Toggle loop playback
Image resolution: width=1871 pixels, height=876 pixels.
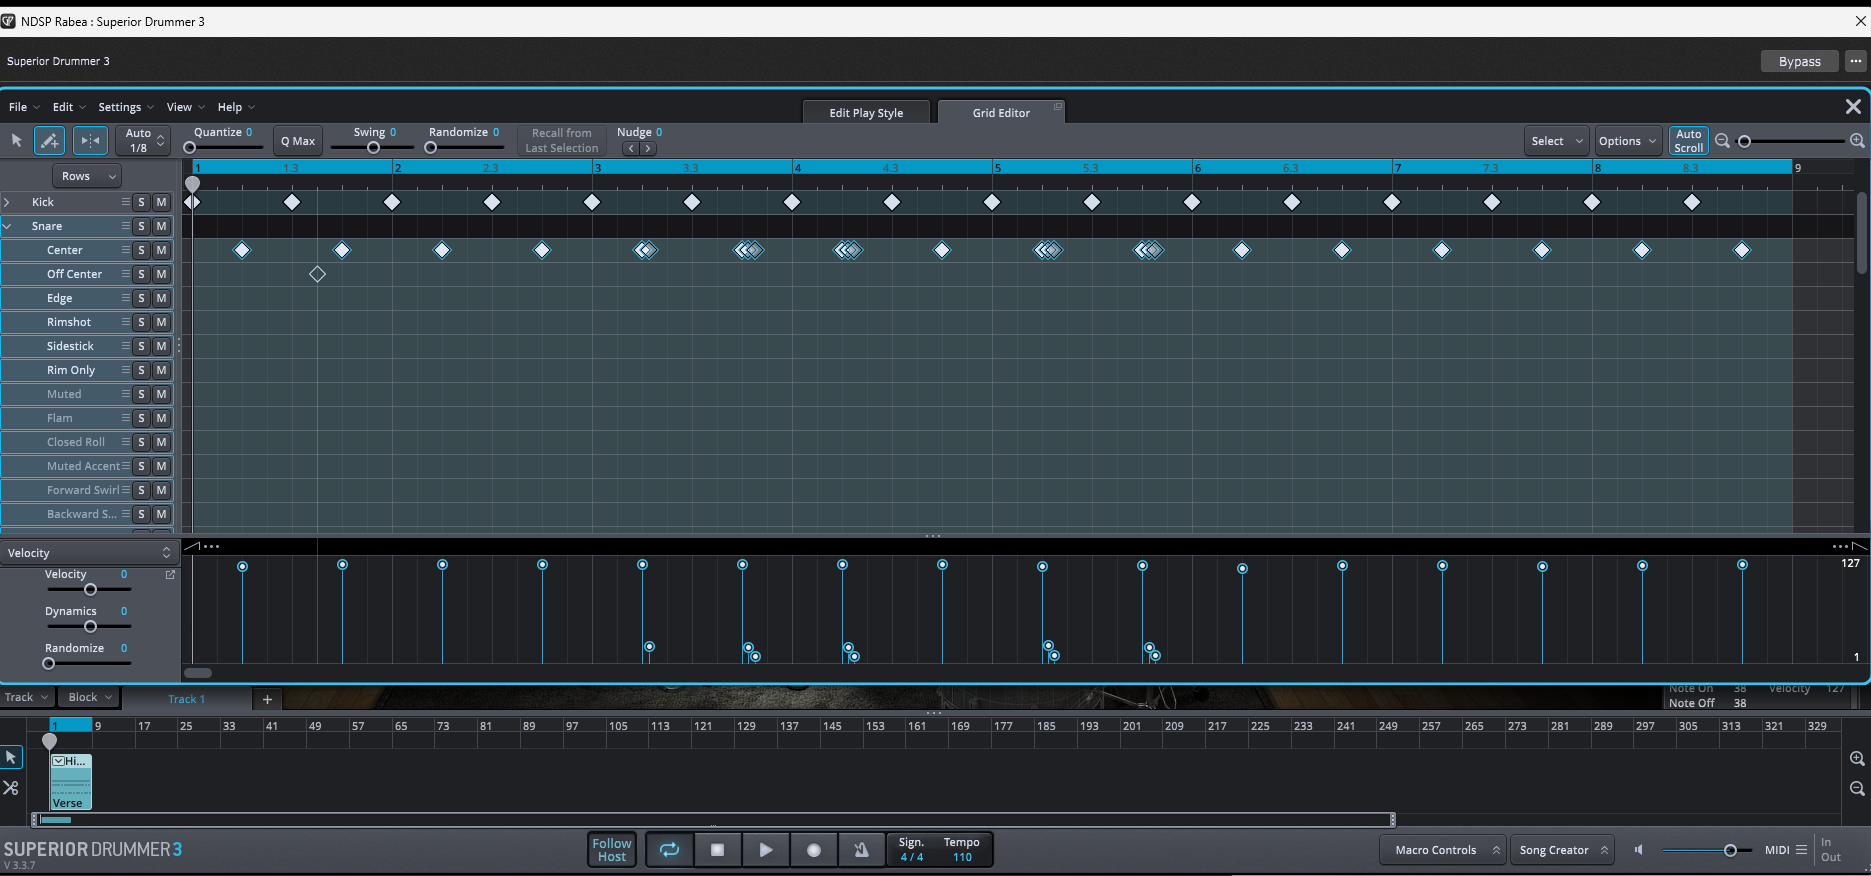(x=669, y=850)
